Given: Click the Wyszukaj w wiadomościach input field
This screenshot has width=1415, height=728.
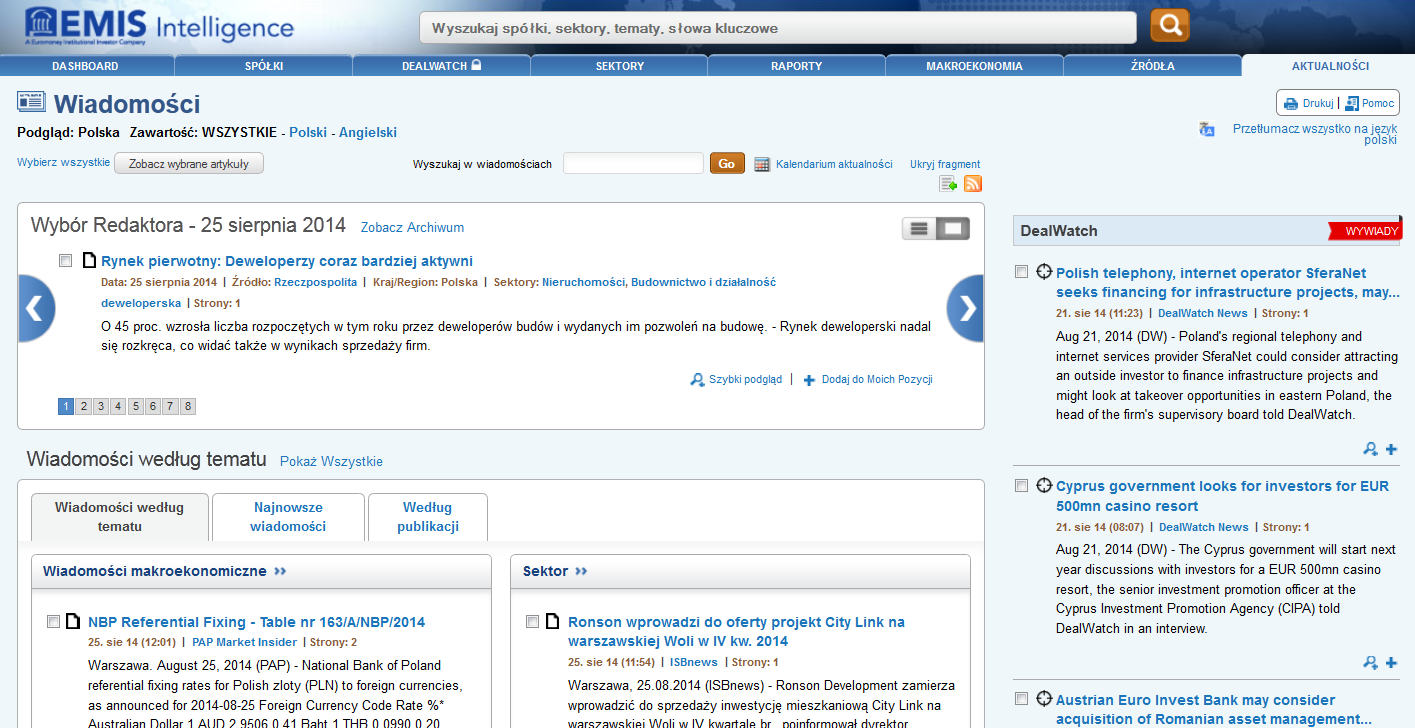Looking at the screenshot, I should point(633,163).
